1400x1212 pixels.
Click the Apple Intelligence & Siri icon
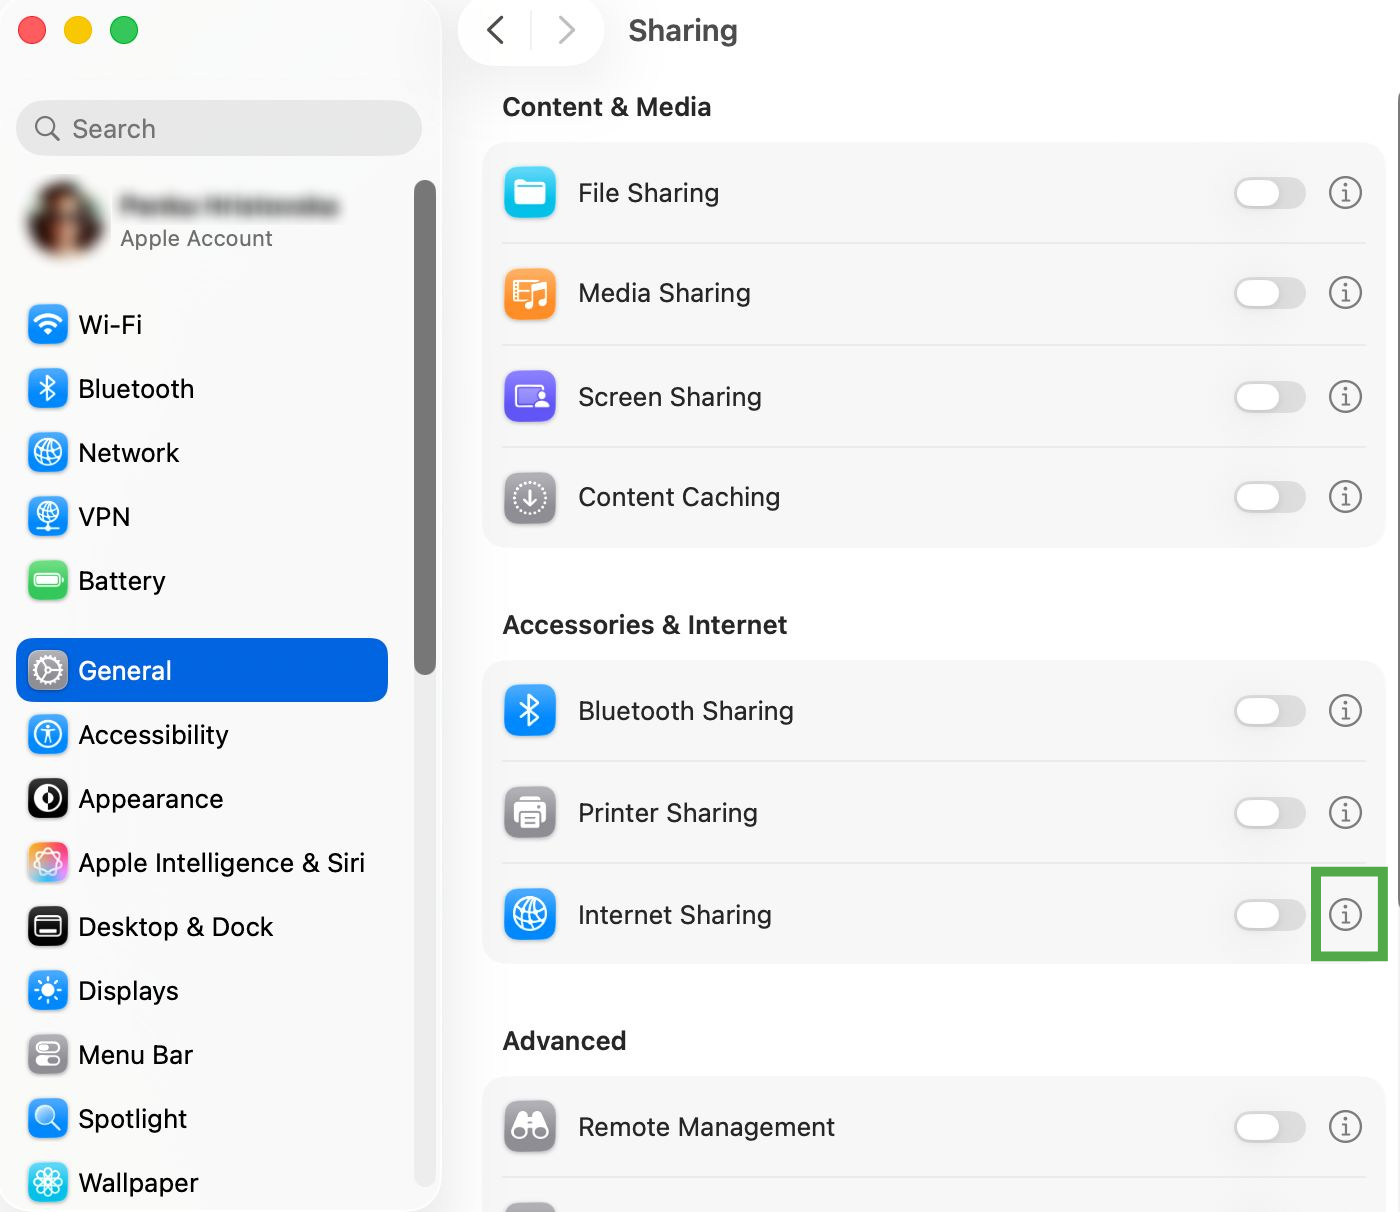point(48,863)
